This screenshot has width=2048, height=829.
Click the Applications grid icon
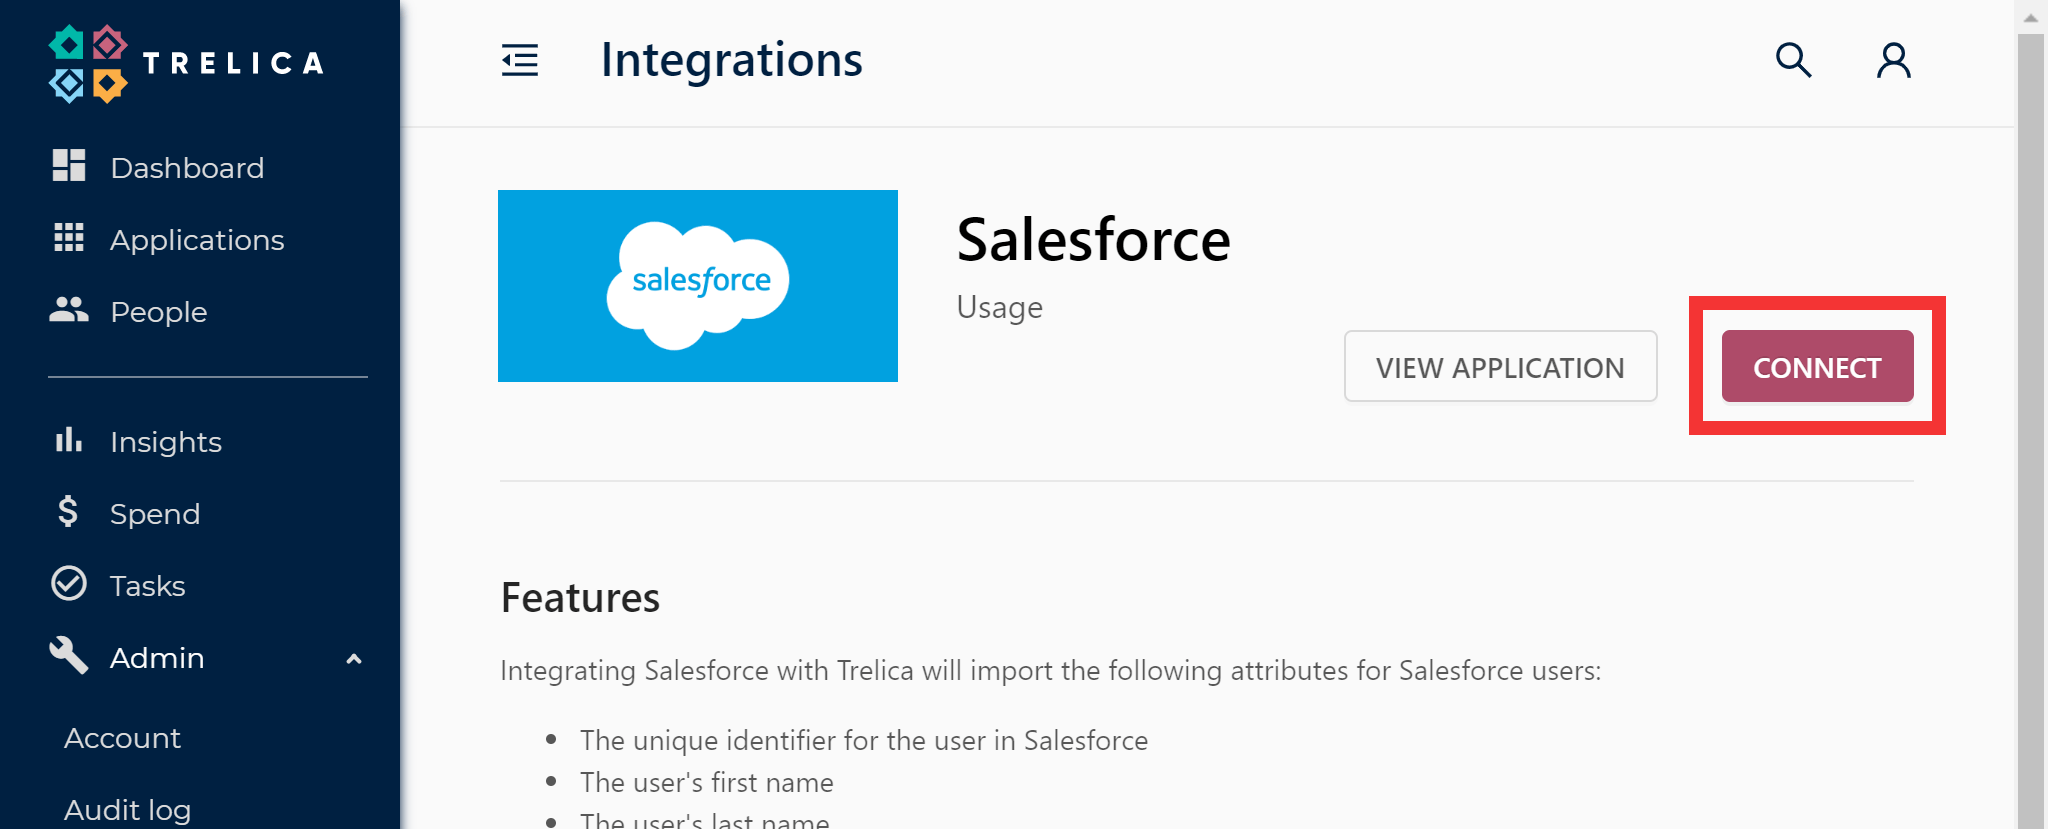pyautogui.click(x=69, y=238)
